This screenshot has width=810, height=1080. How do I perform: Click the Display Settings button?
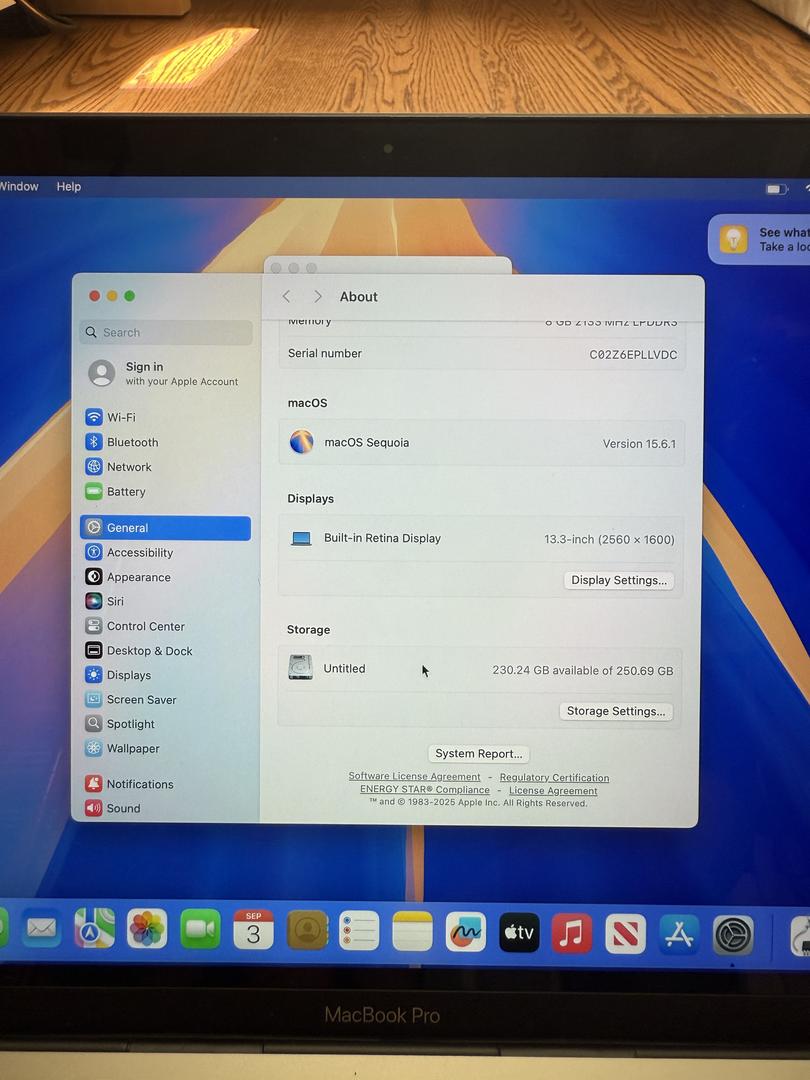coord(619,580)
